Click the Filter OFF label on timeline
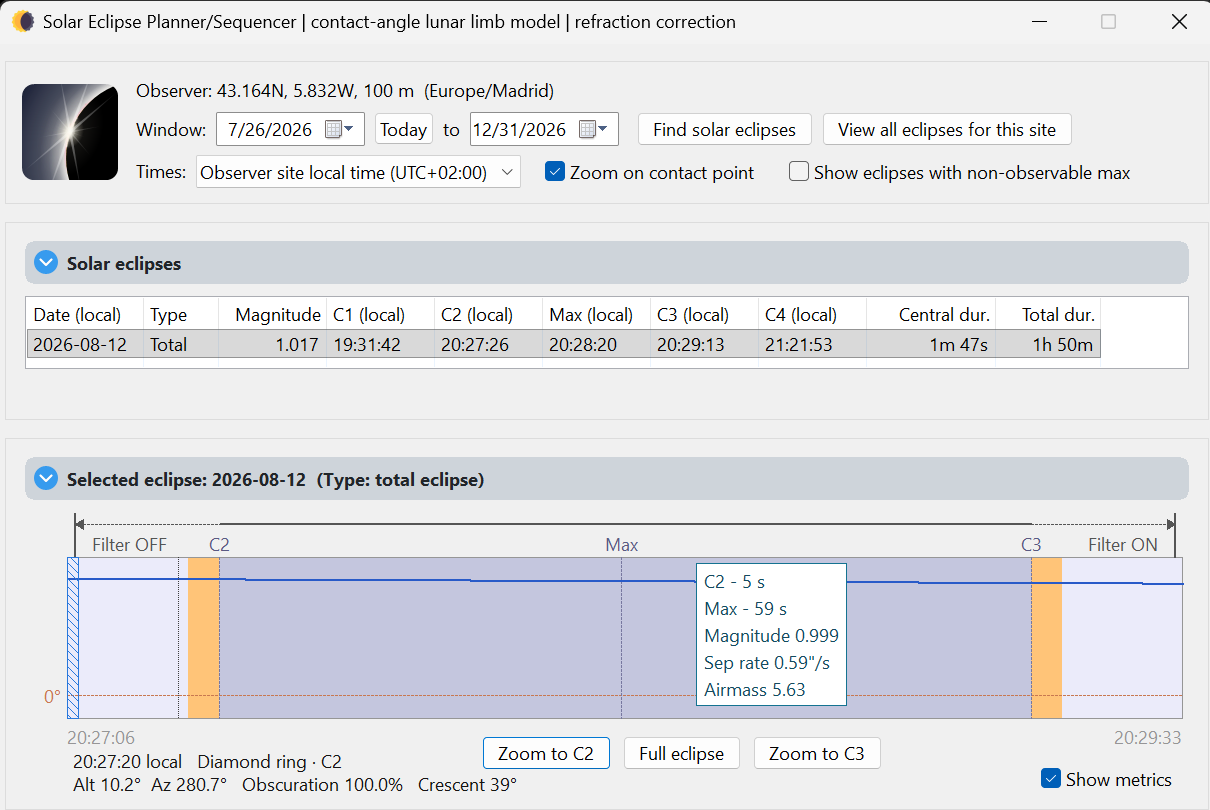Screen dimensions: 1210x810 coord(129,545)
